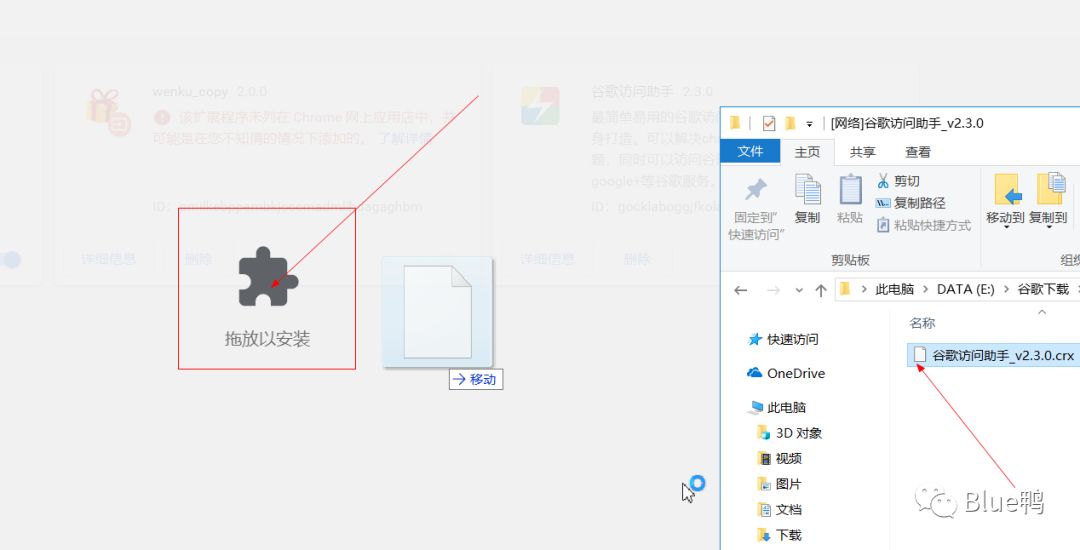Expand chevron between DATA (E:) and 谷歌下载
Screen dimensions: 1080x550
[x=1006, y=290]
